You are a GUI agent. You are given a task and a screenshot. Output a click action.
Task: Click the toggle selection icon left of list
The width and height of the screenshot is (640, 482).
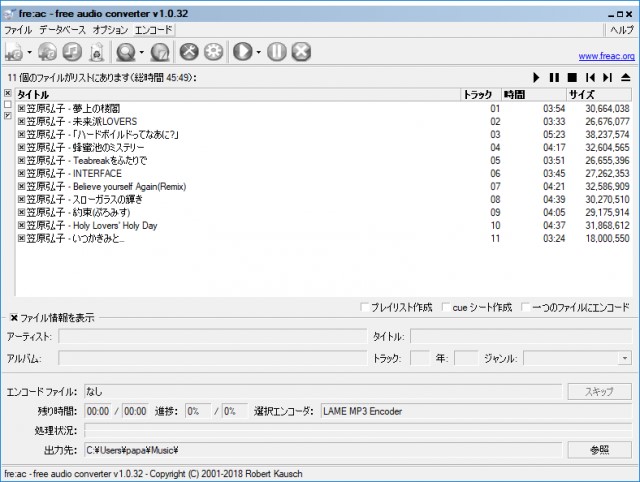coord(8,116)
